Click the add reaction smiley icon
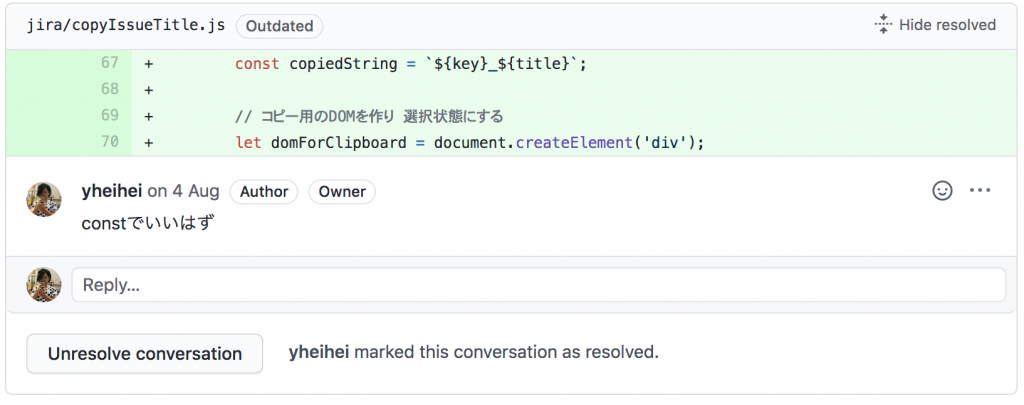1024x405 pixels. click(x=942, y=191)
